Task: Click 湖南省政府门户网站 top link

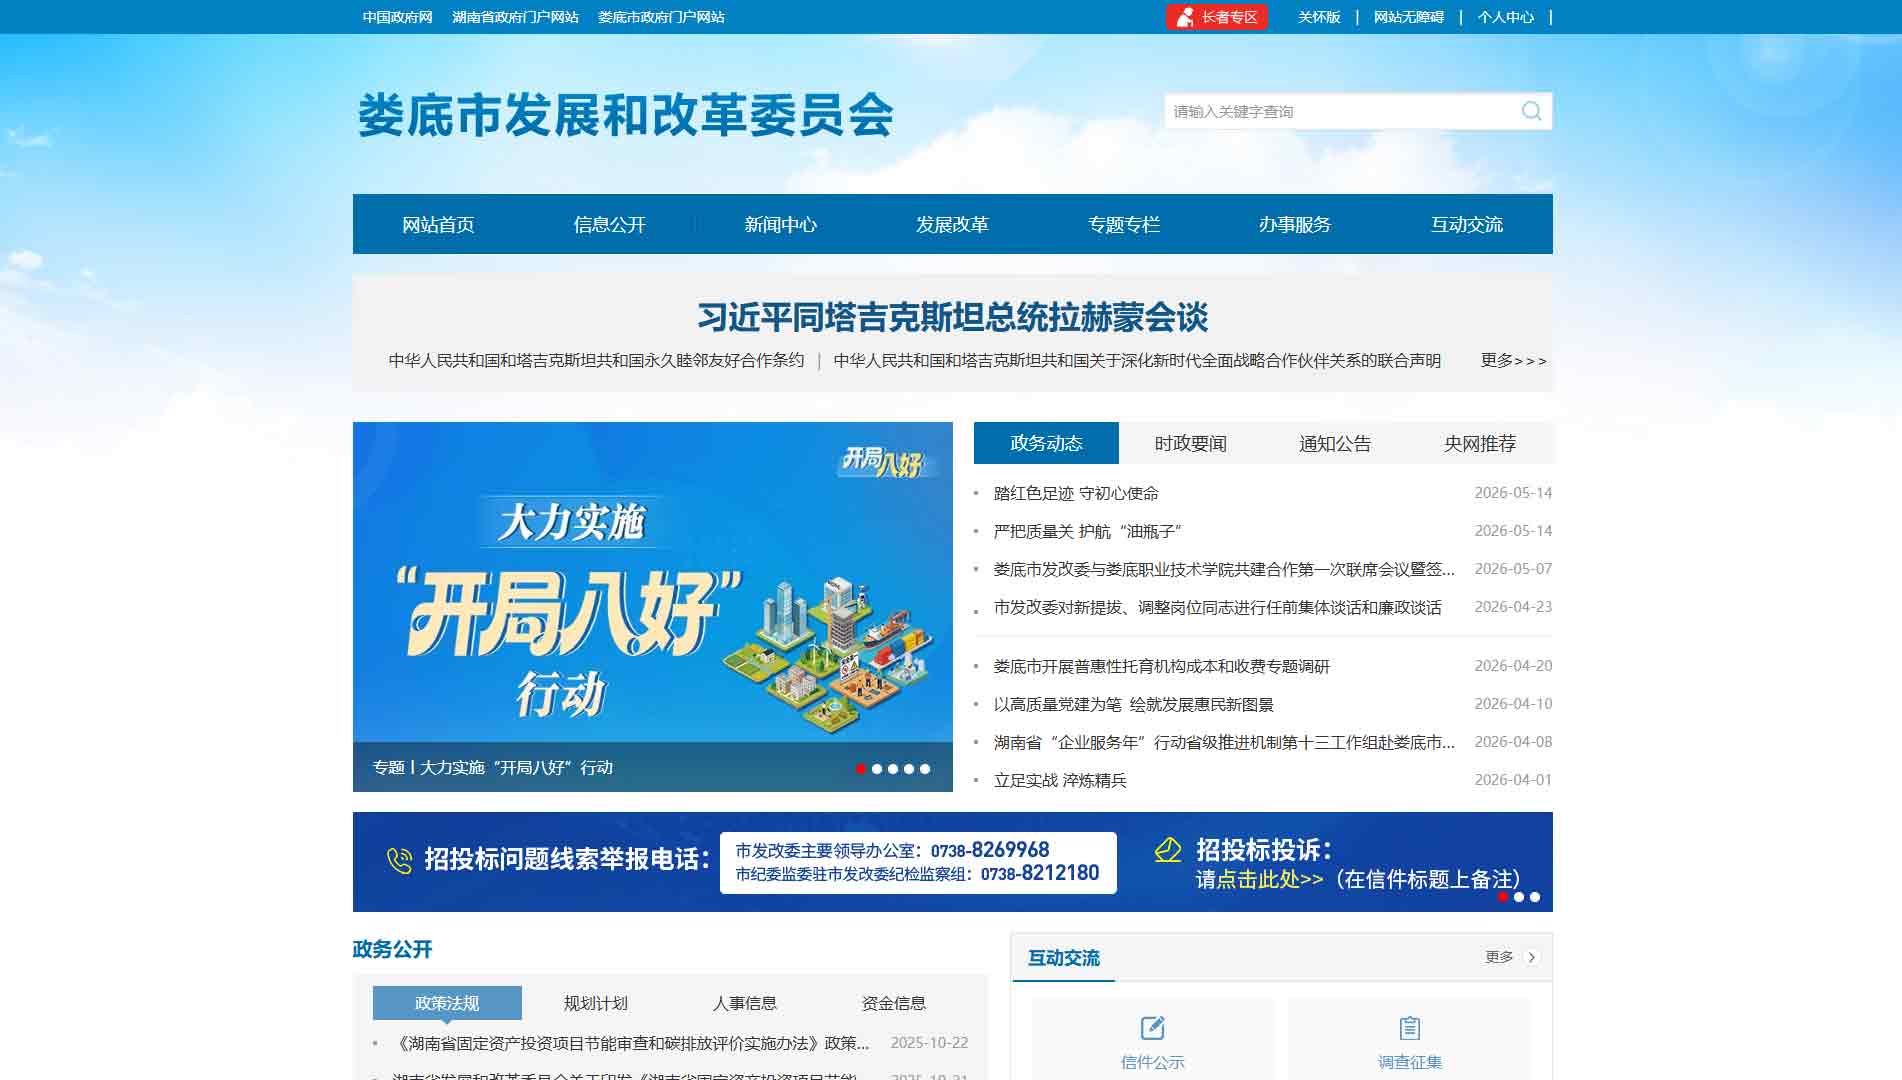Action: point(515,17)
